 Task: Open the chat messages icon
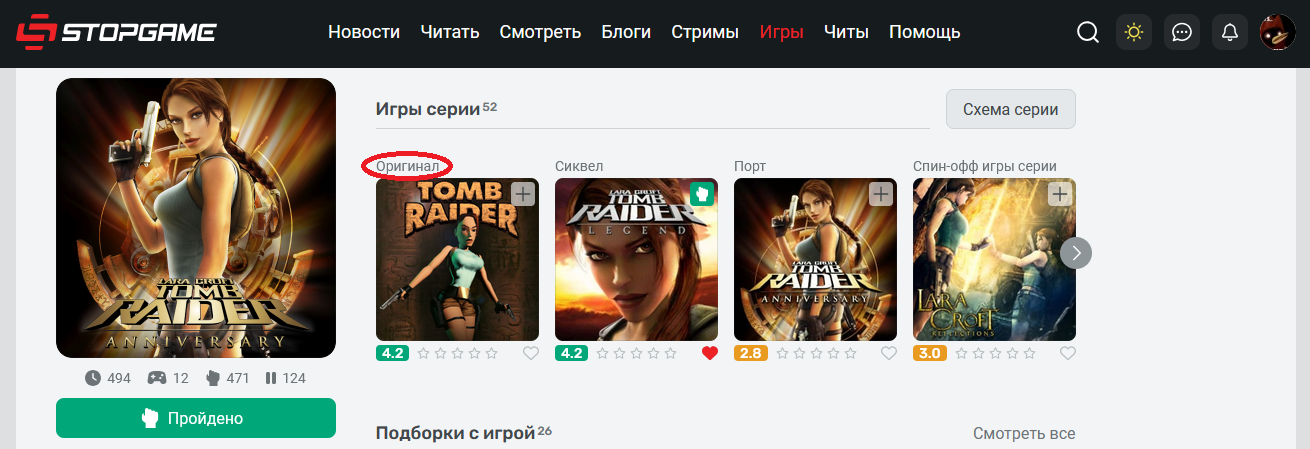point(1182,32)
